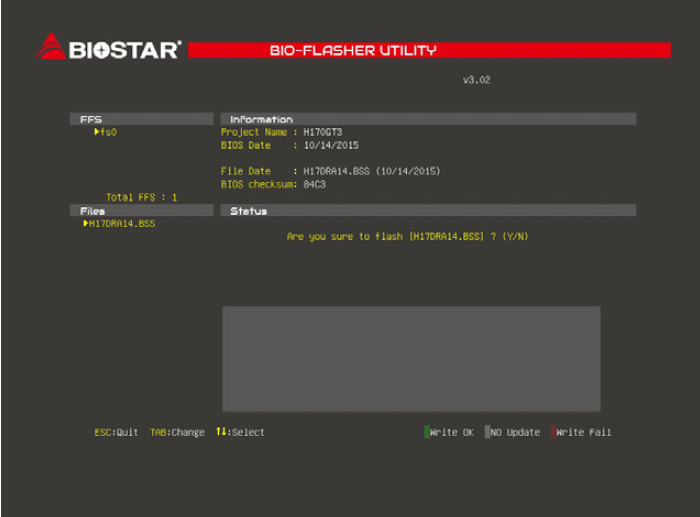Click the TAB:Change hint

[177, 432]
